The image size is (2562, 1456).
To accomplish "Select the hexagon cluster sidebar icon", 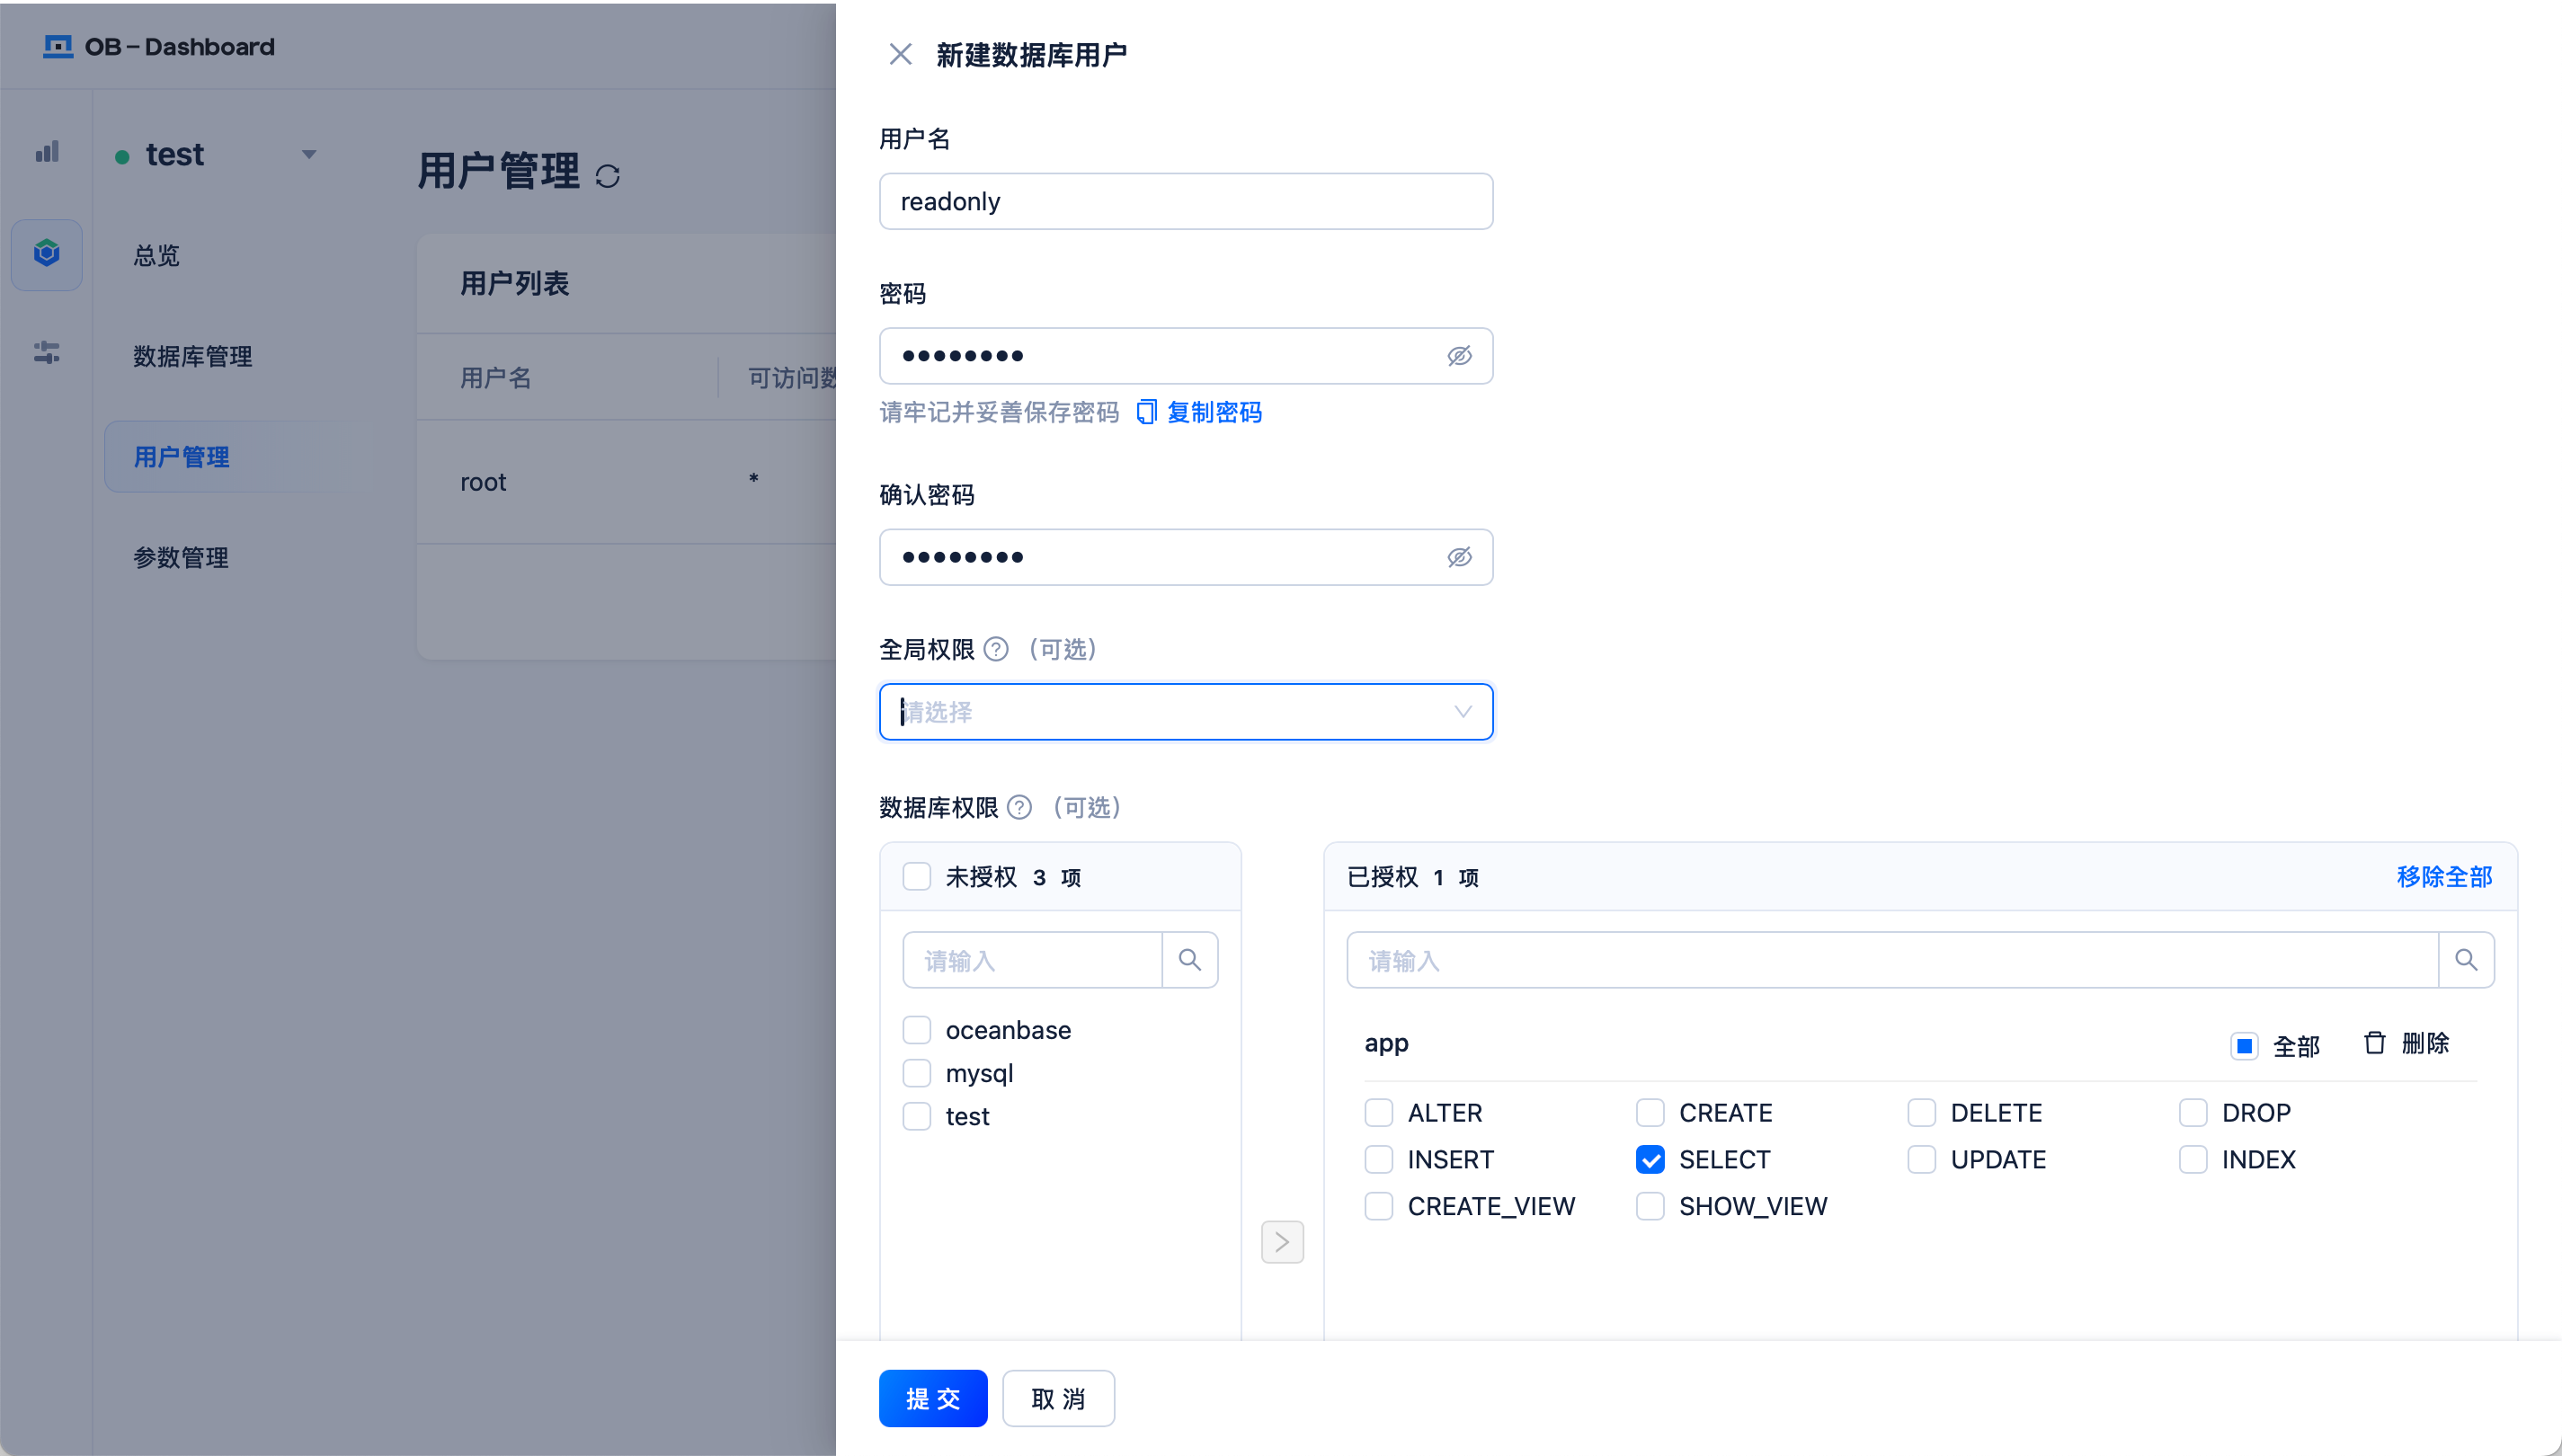I will [47, 254].
